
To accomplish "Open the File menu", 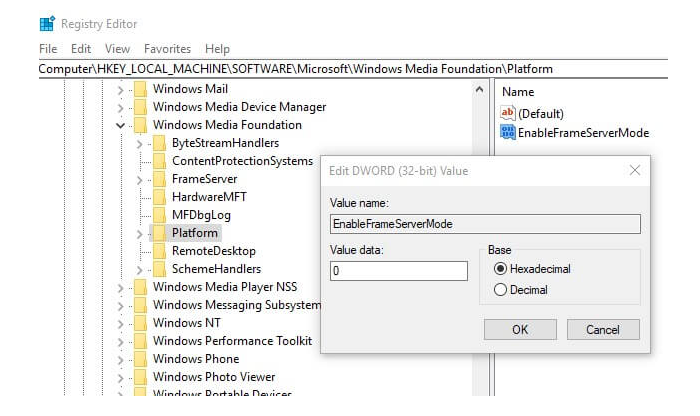I will click(x=48, y=49).
